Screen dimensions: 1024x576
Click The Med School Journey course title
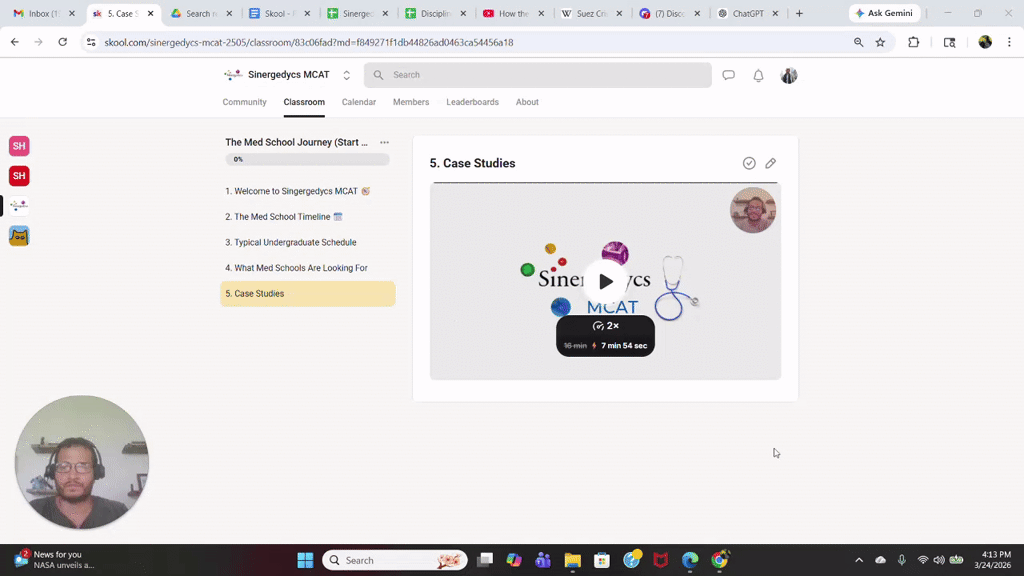click(296, 142)
